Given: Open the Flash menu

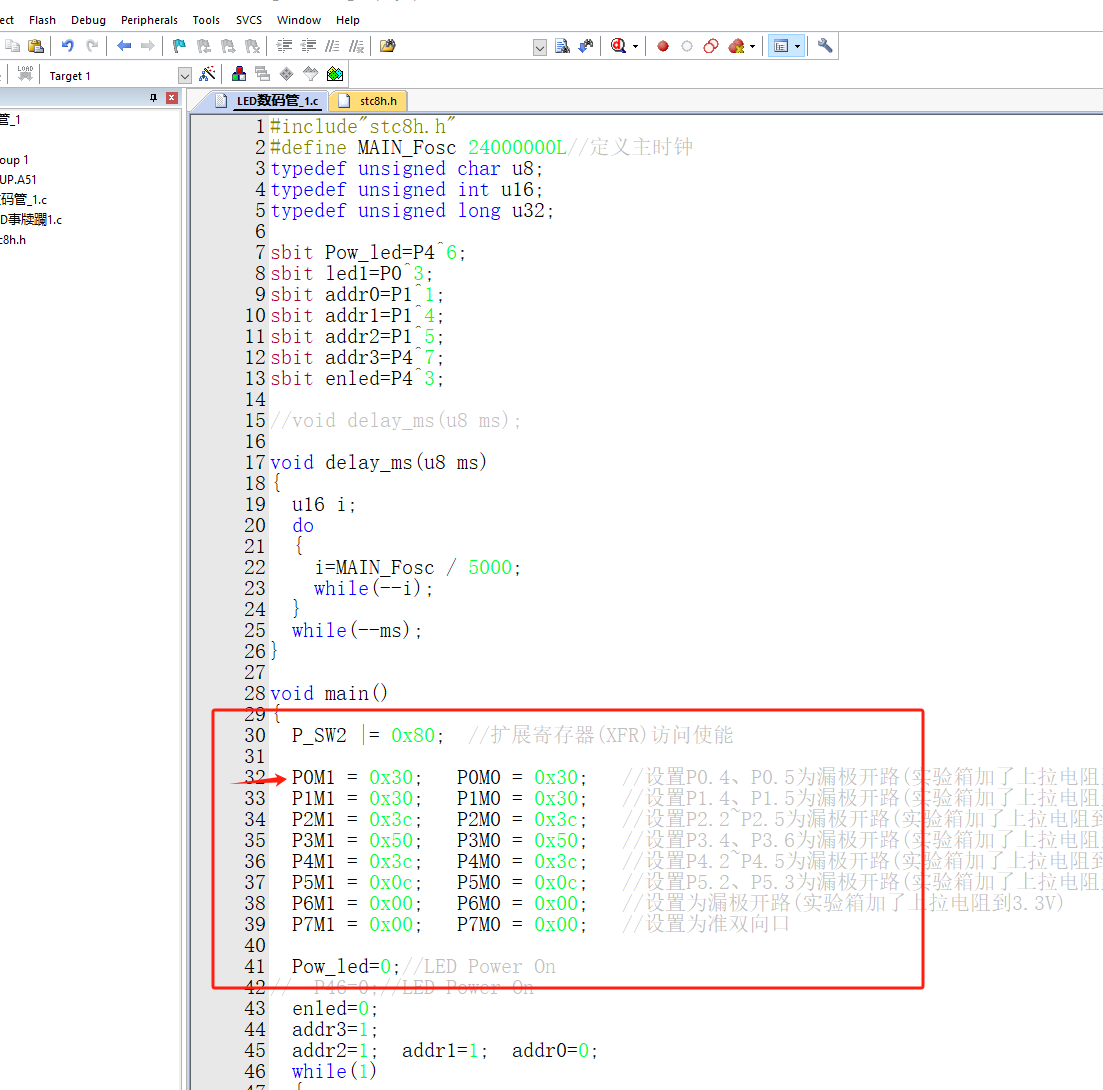Looking at the screenshot, I should click(x=42, y=20).
